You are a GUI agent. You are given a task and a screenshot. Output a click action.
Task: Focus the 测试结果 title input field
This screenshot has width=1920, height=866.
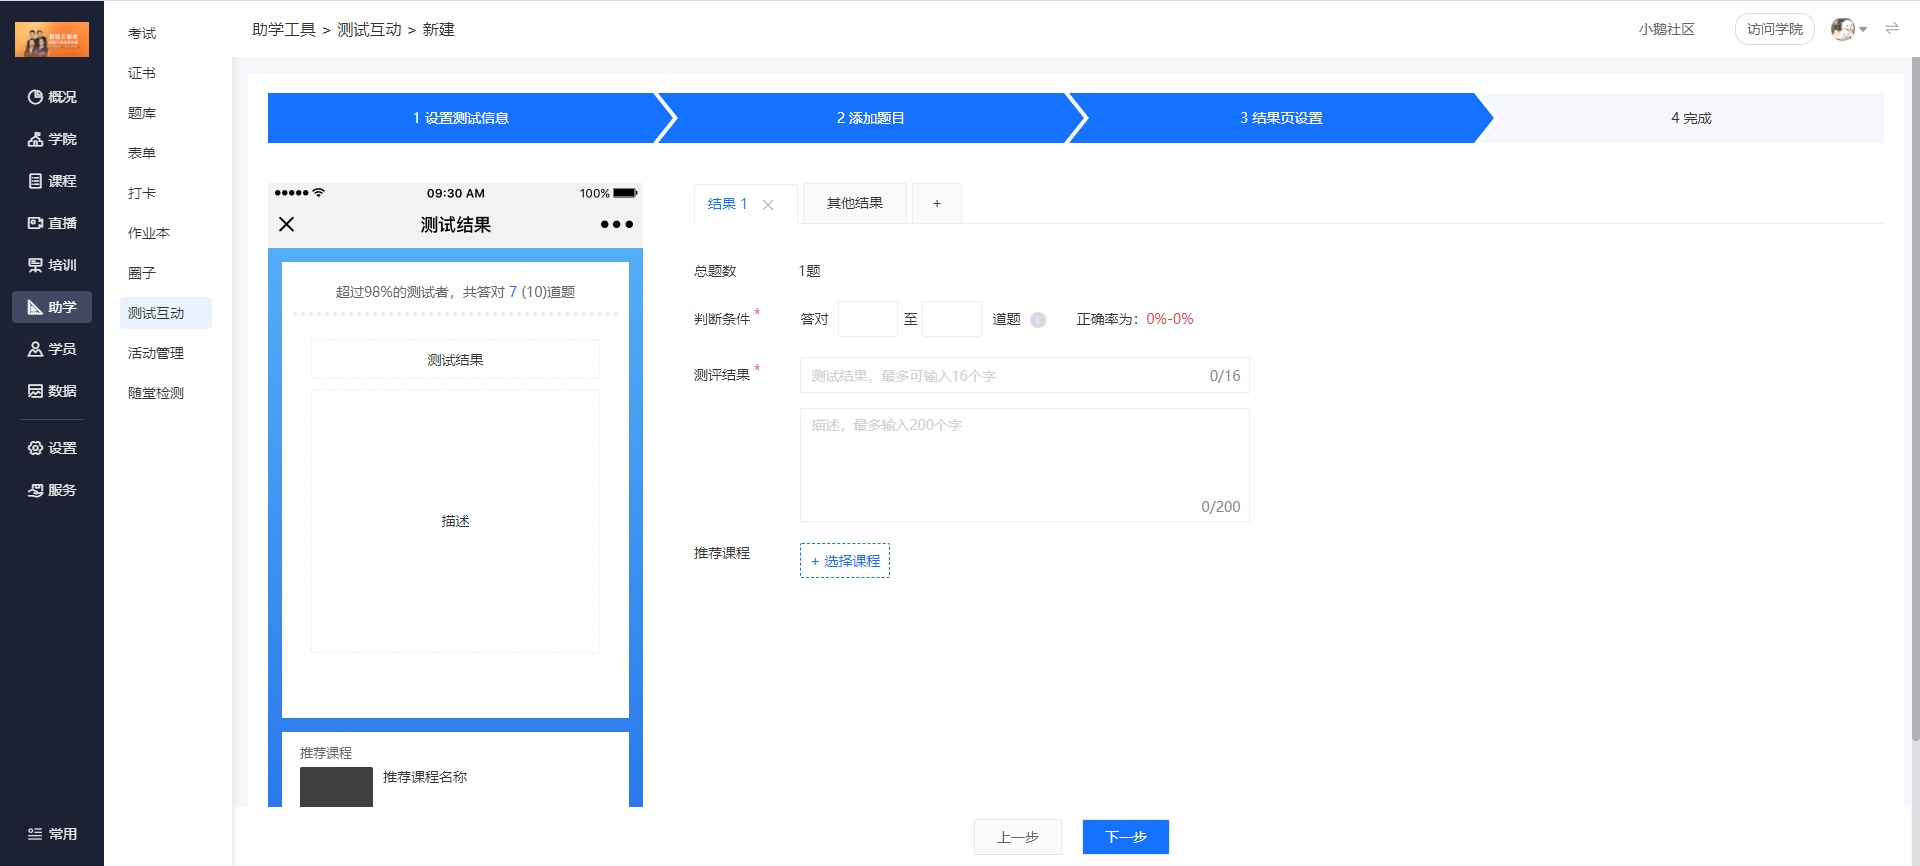pos(1000,376)
